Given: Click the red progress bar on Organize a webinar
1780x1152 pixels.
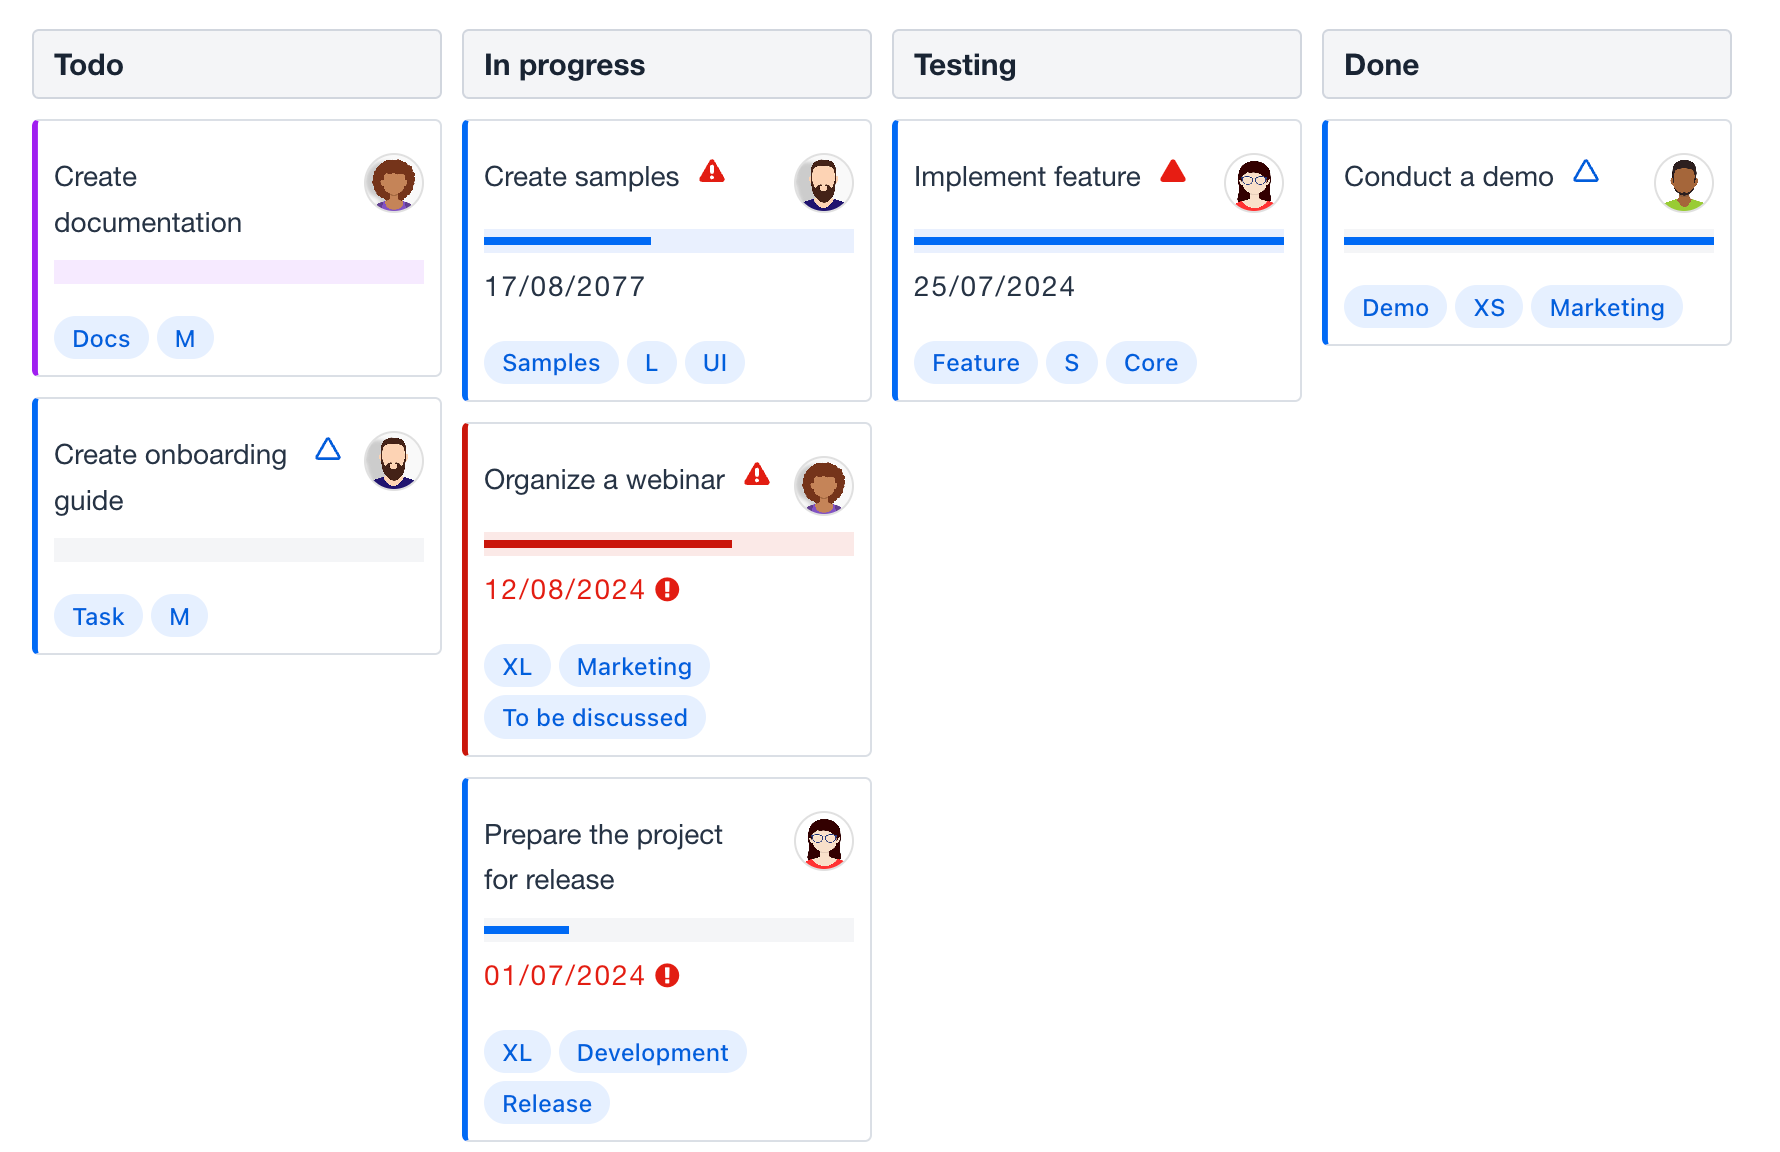Looking at the screenshot, I should [607, 544].
